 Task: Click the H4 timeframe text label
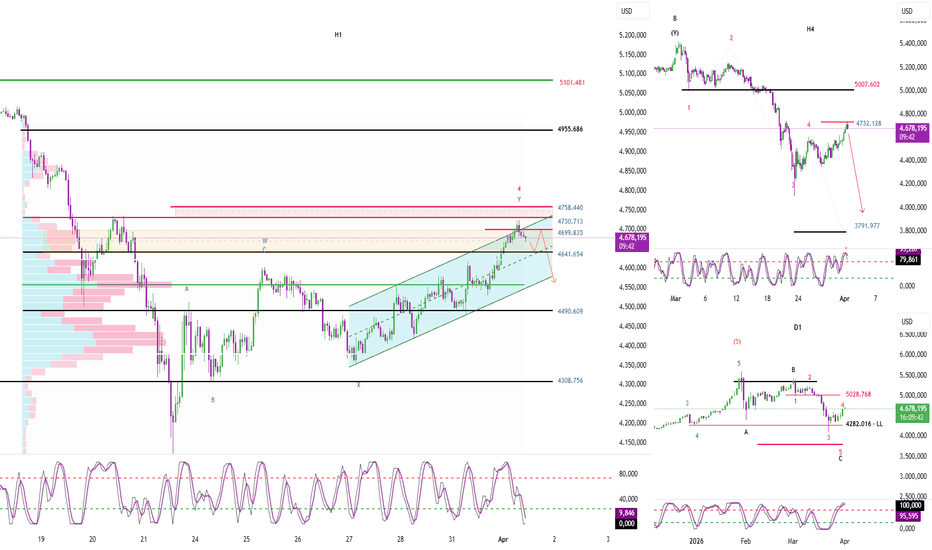pos(810,29)
